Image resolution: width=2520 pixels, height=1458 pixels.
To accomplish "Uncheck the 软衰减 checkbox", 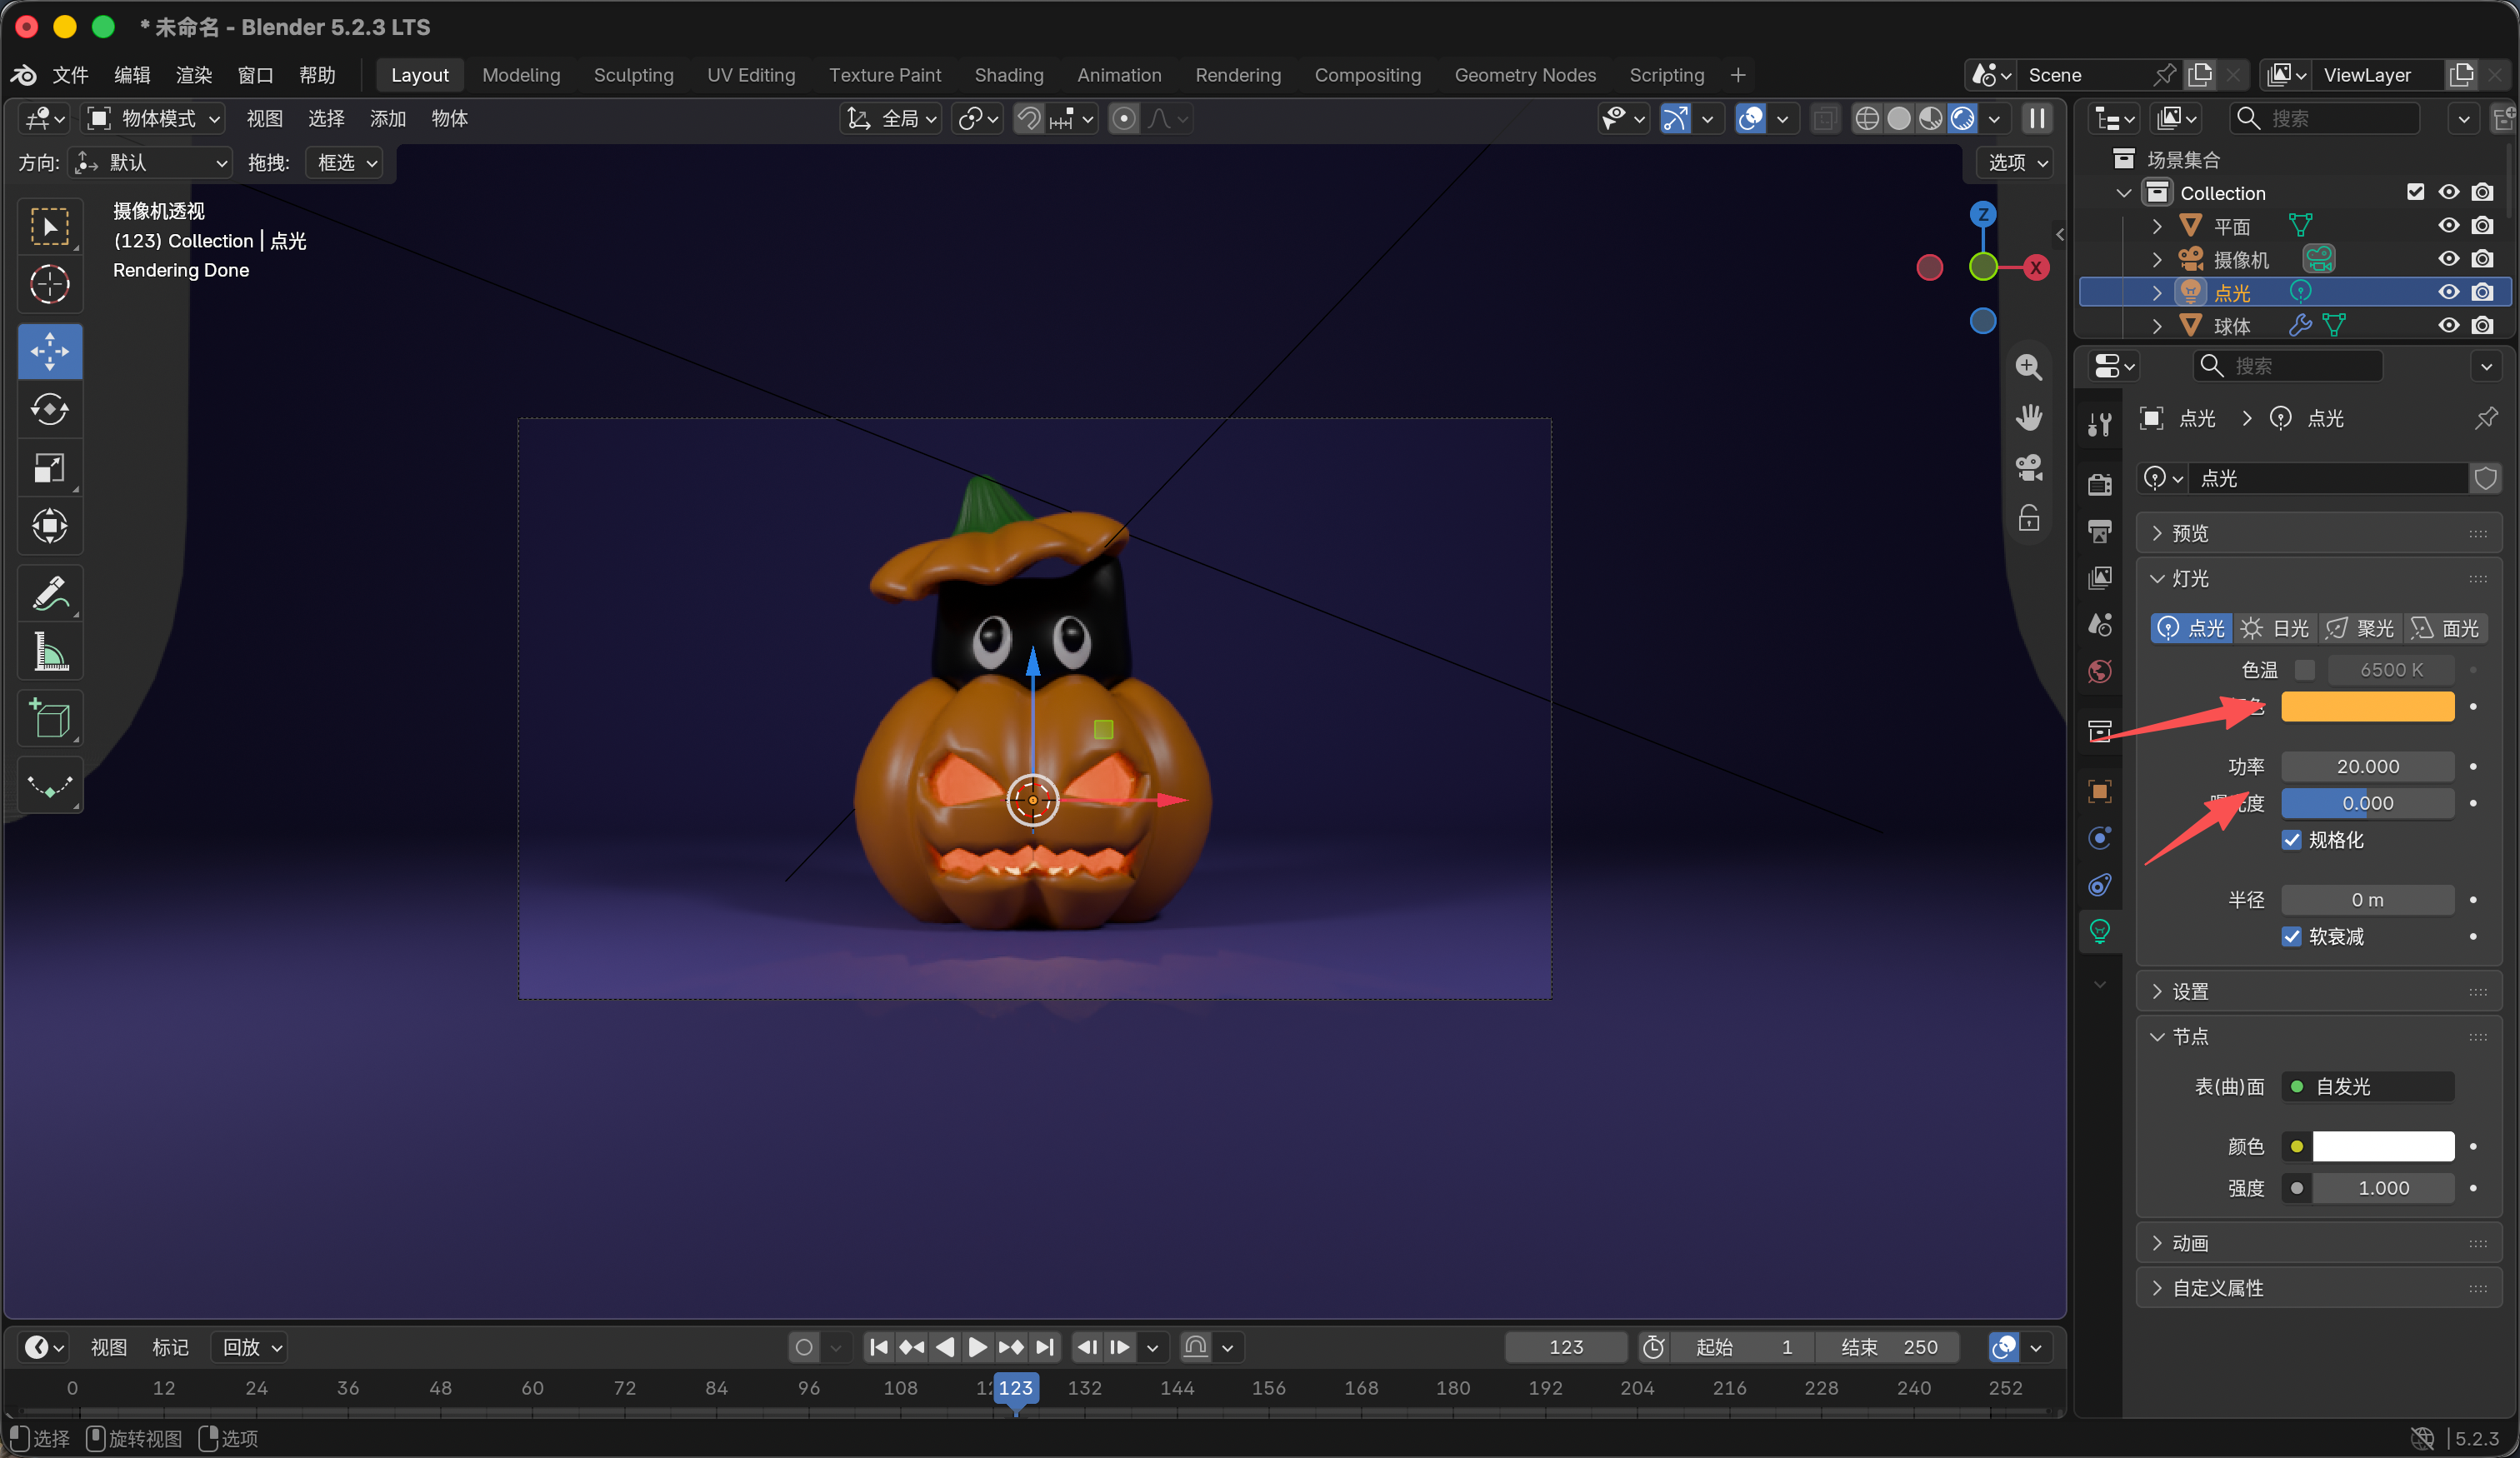I will [2291, 937].
